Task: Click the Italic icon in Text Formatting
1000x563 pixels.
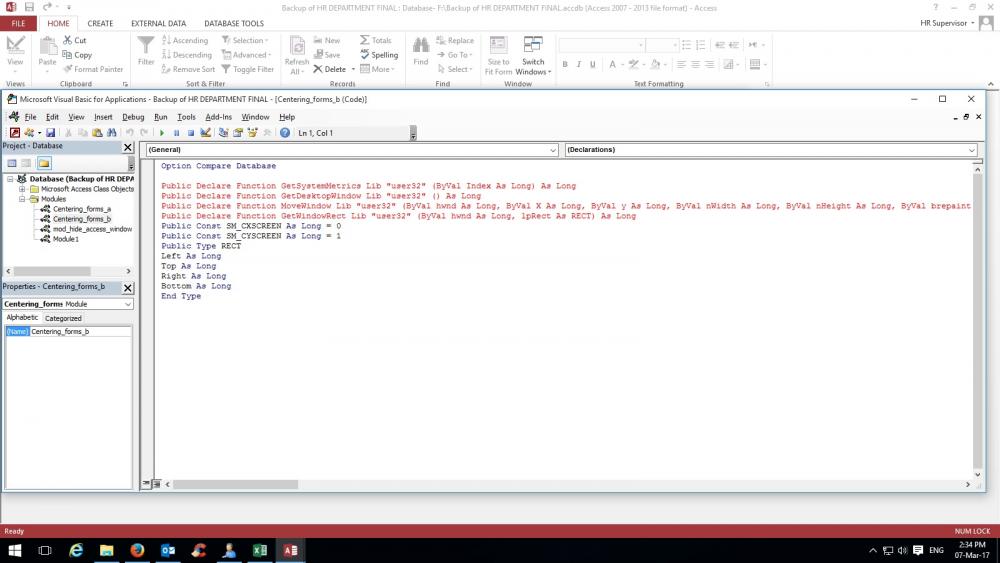Action: point(579,64)
